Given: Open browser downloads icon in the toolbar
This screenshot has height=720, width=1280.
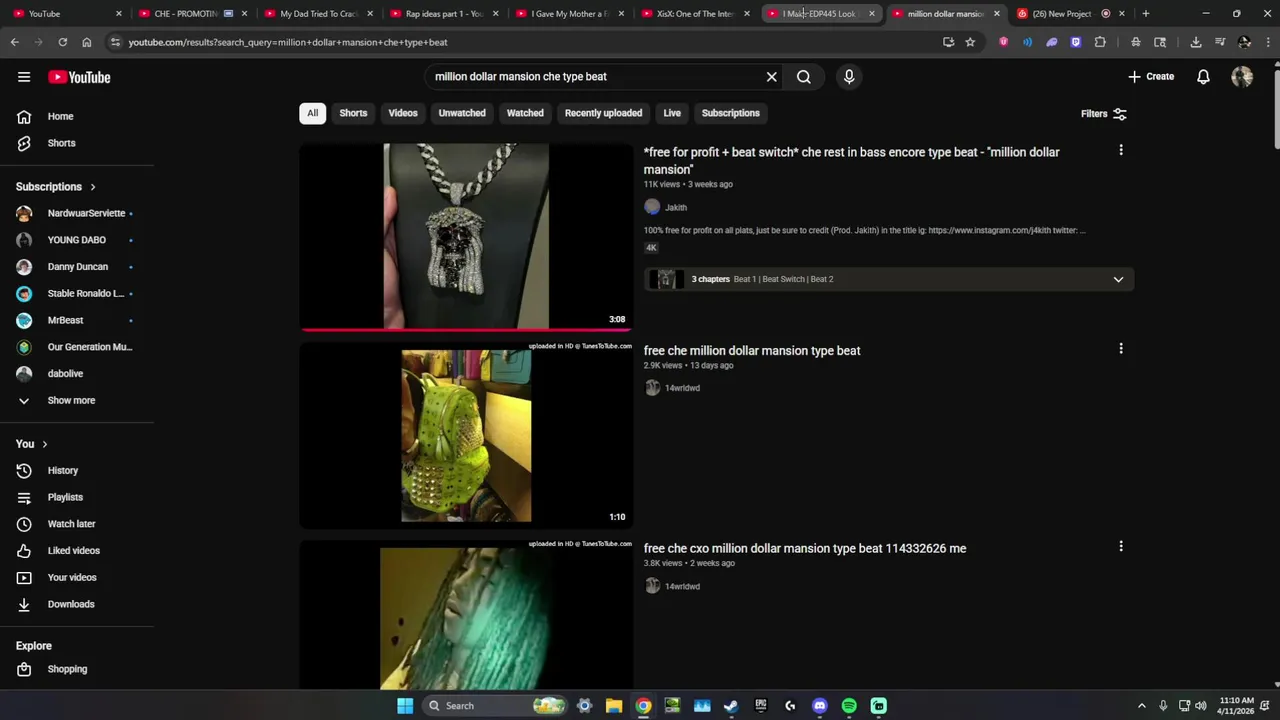Looking at the screenshot, I should [x=1195, y=42].
